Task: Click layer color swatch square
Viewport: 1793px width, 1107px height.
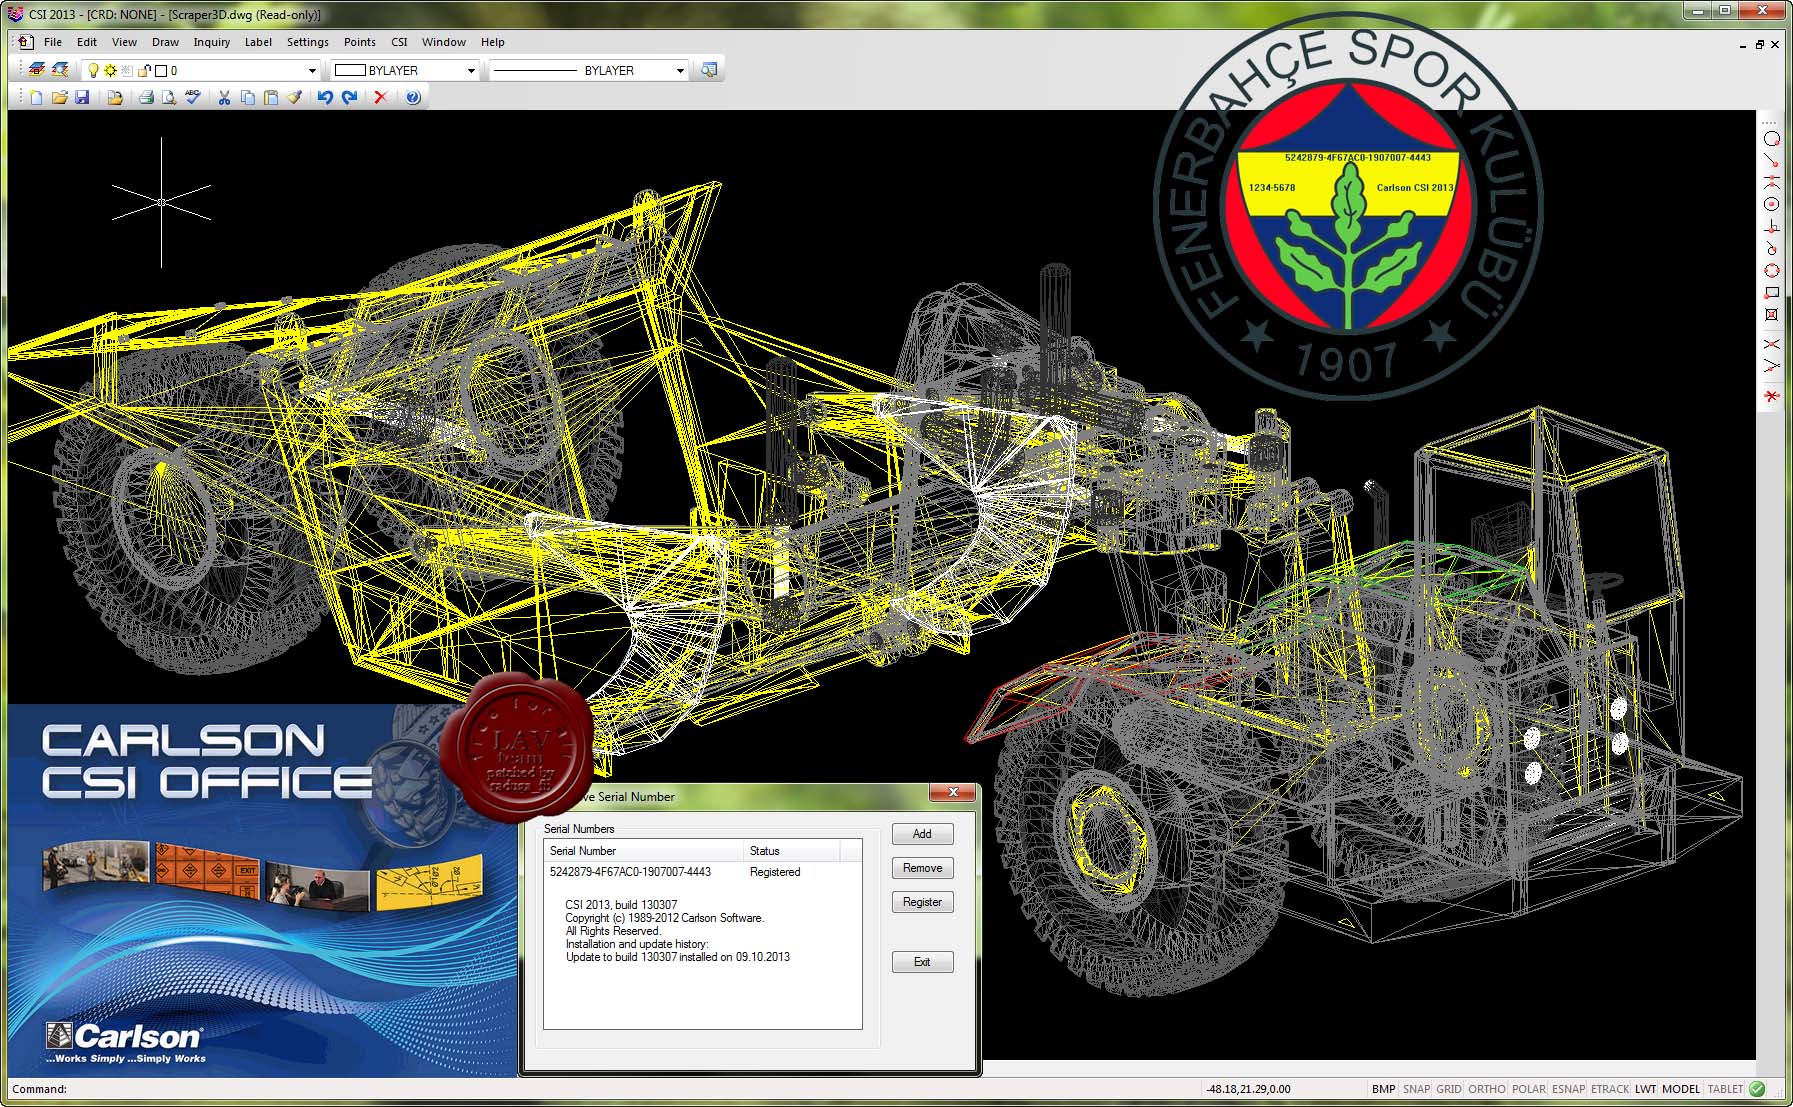Action: point(161,70)
